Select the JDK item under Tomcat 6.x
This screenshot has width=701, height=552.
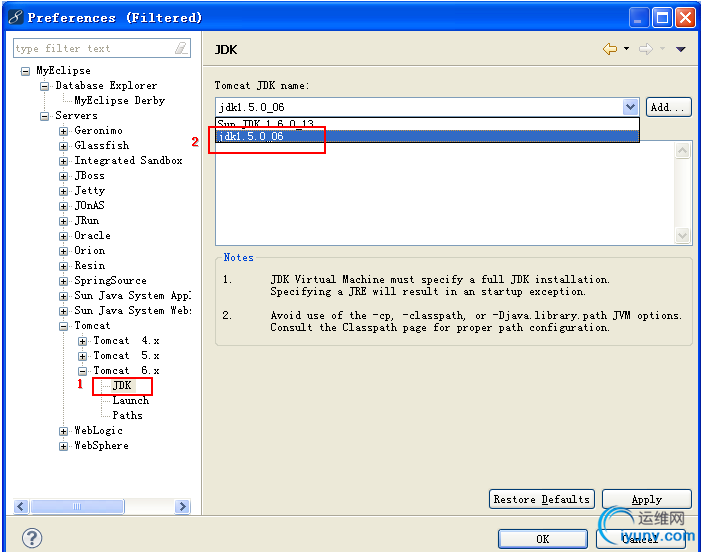[x=122, y=386]
